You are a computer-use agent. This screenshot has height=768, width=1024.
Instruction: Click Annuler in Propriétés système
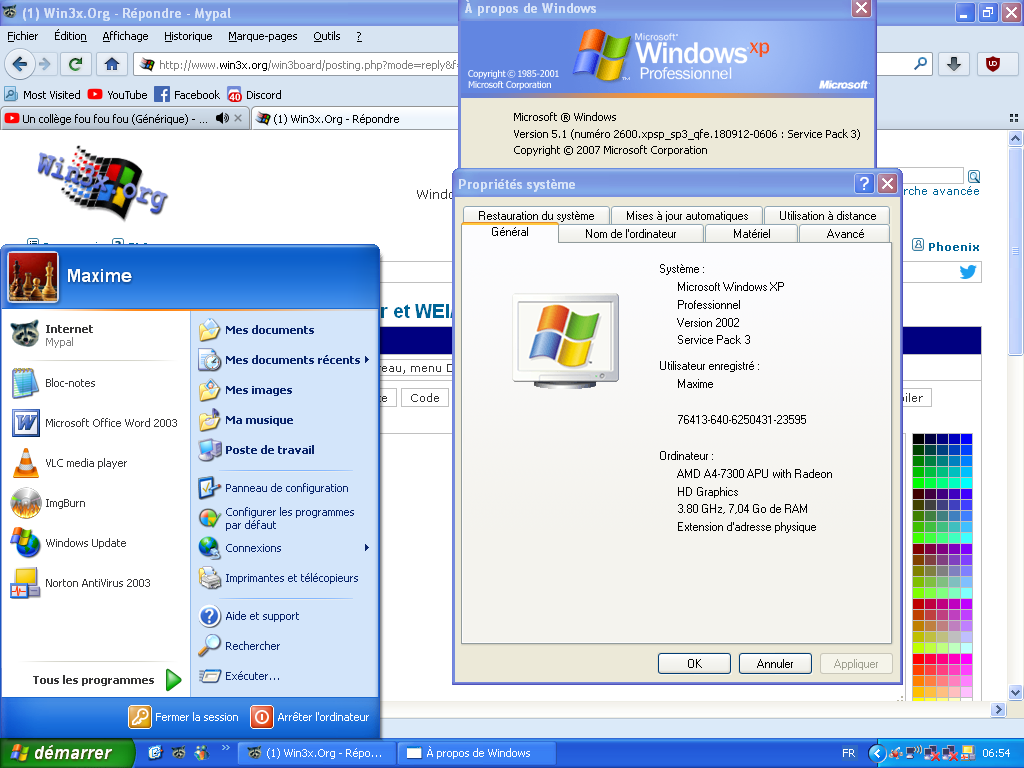pyautogui.click(x=775, y=664)
